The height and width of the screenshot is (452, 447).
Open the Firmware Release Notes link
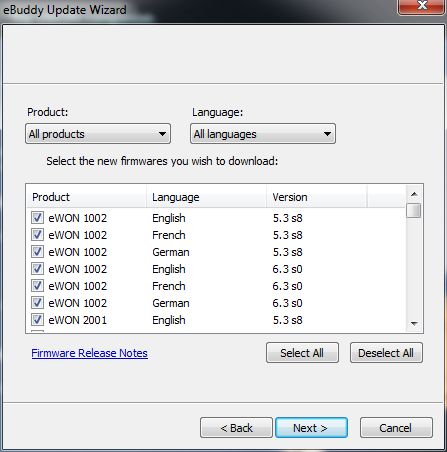[90, 353]
